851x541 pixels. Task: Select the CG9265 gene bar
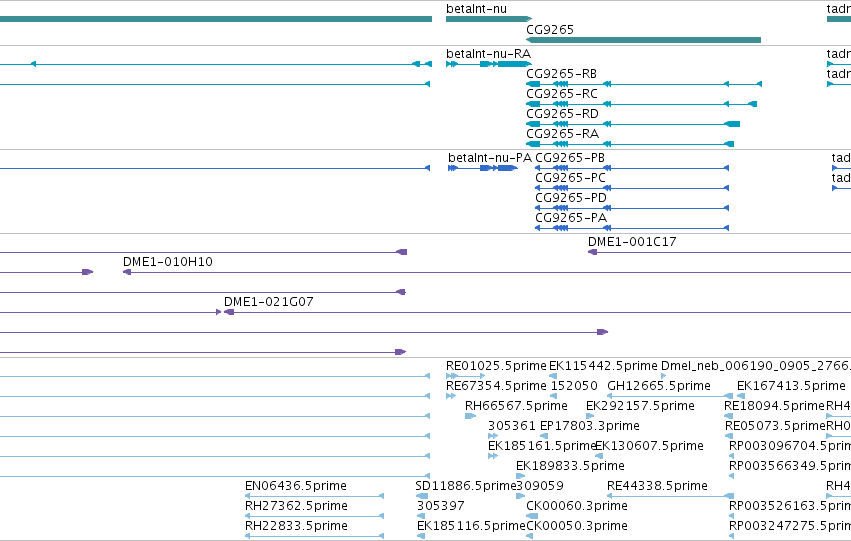click(x=643, y=40)
